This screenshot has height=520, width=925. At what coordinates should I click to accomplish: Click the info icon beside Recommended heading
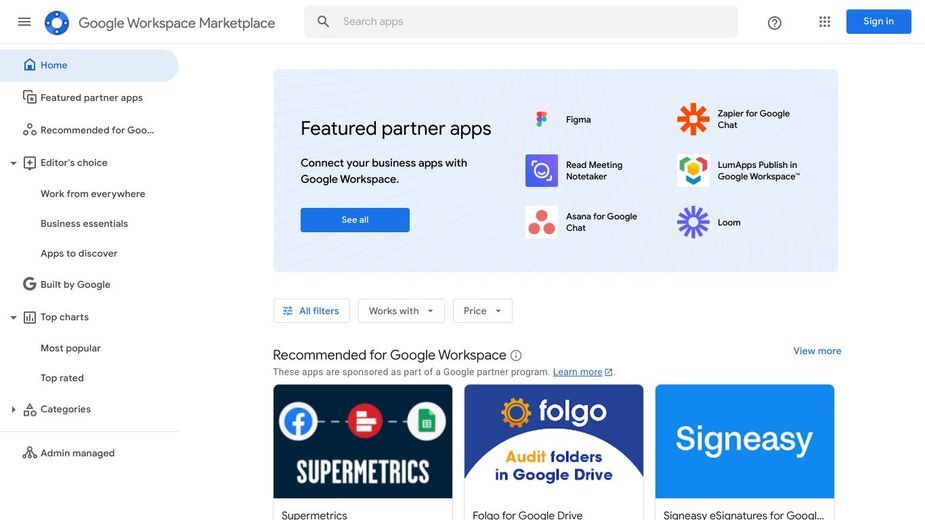(x=516, y=355)
